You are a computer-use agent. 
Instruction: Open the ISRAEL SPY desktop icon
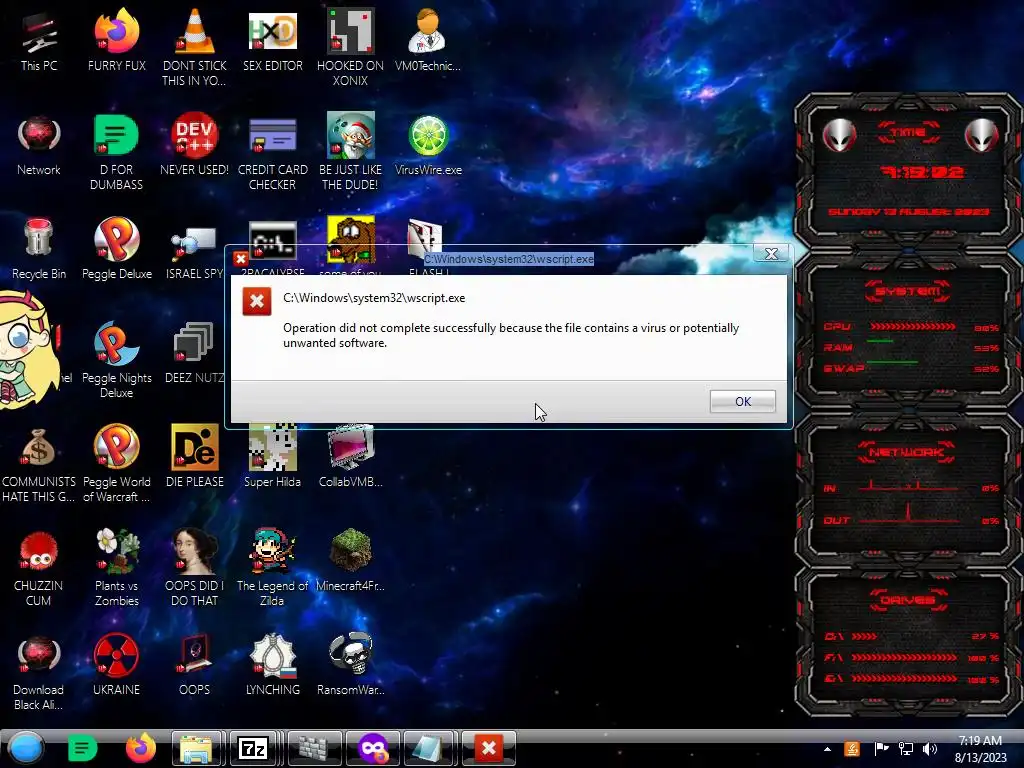pos(194,253)
